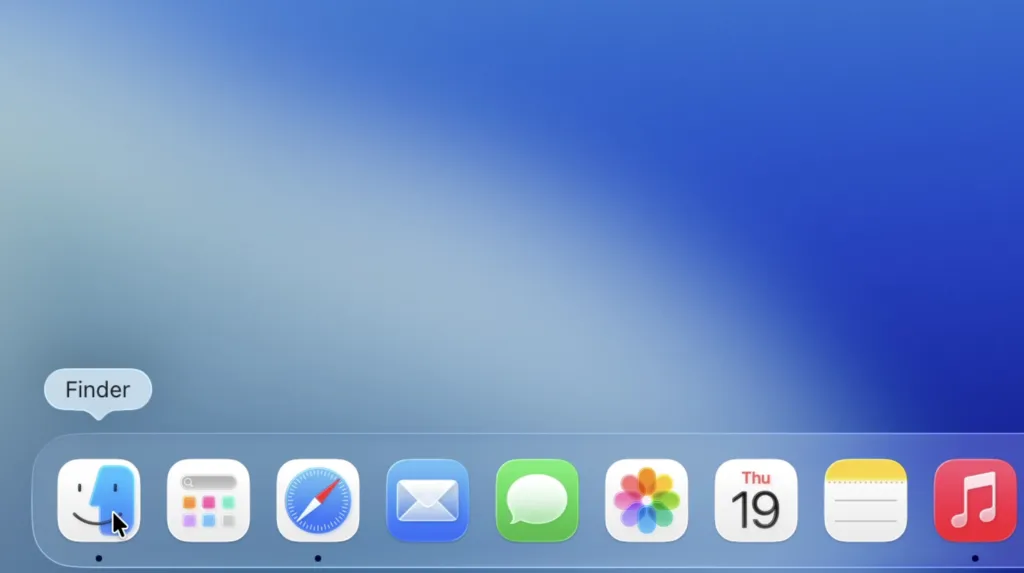
Task: Launch Safari compass icon
Action: click(x=318, y=500)
